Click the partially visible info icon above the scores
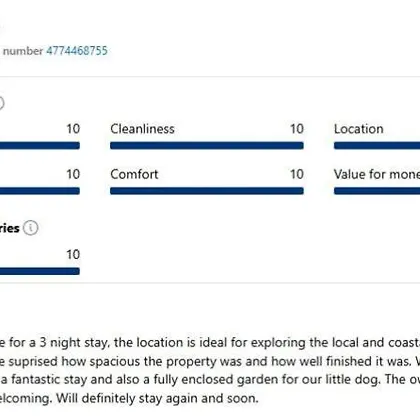This screenshot has height=420, width=420. tap(1, 103)
